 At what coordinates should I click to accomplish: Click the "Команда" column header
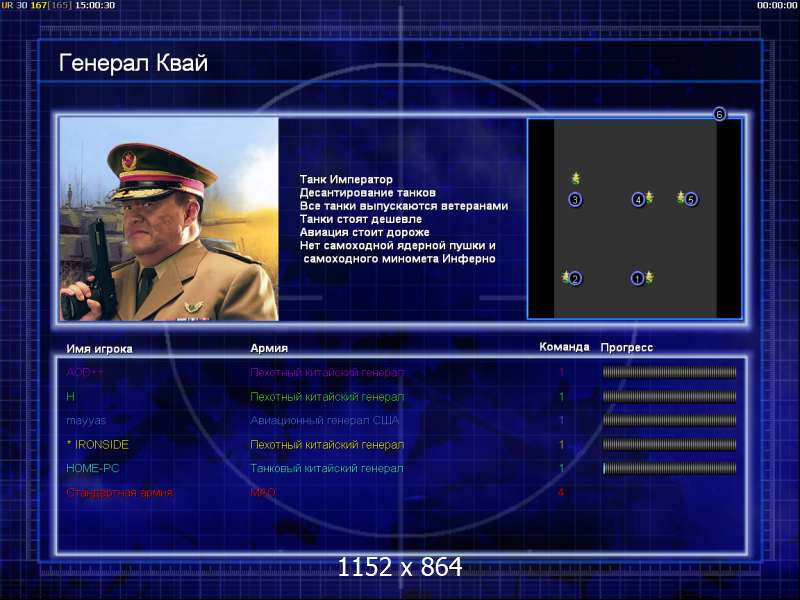pyautogui.click(x=564, y=347)
